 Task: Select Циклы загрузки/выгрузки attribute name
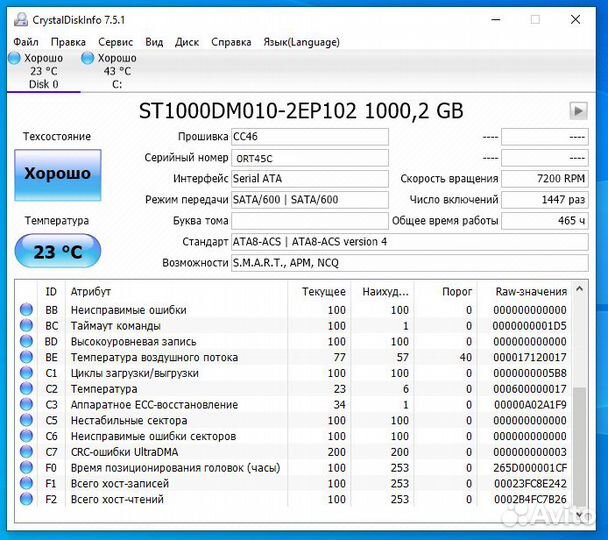[x=135, y=373]
